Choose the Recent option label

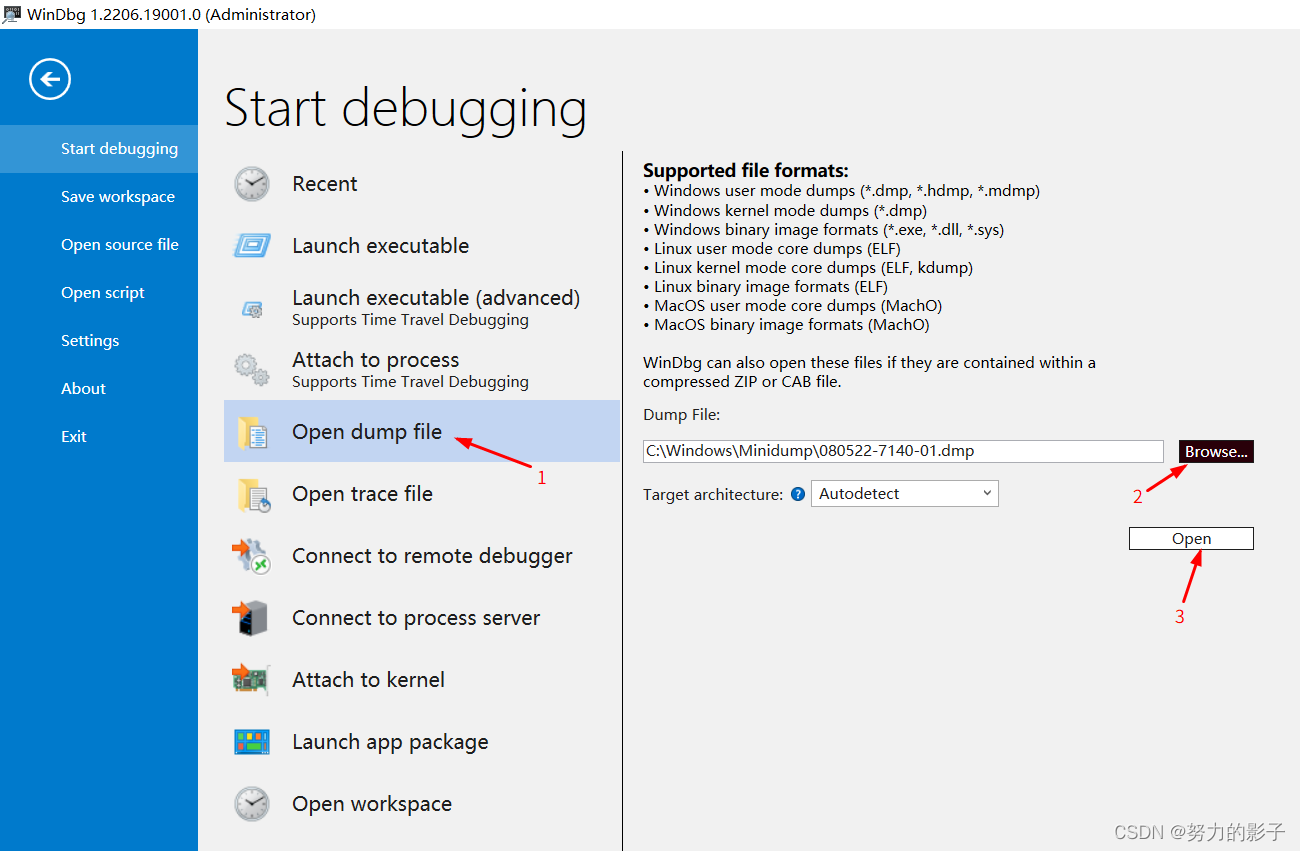[325, 184]
